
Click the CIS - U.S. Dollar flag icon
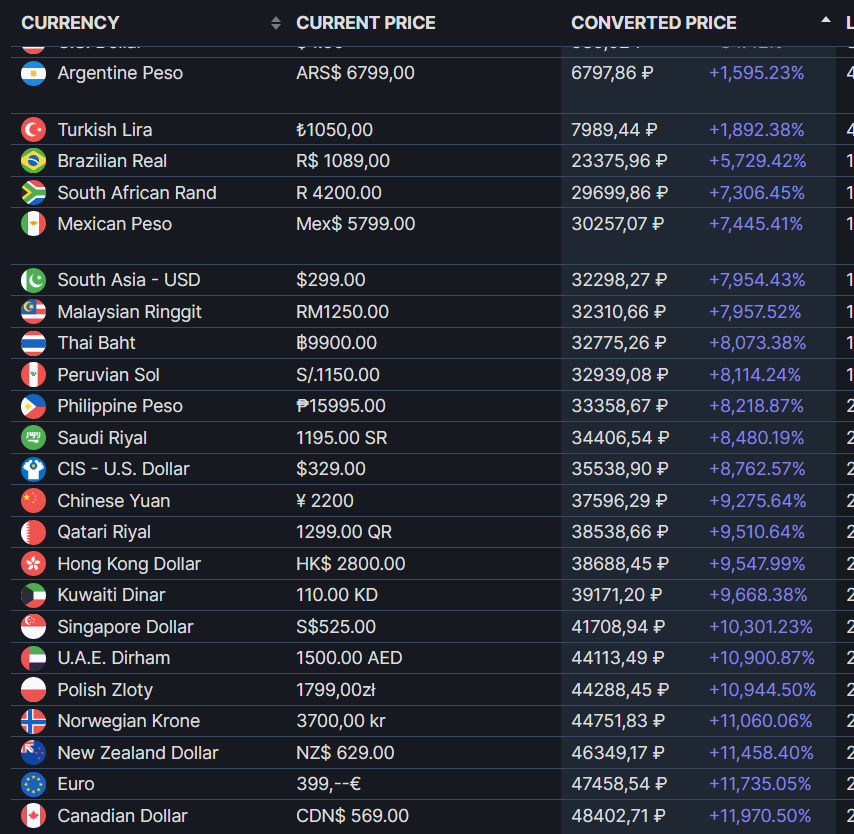34,469
